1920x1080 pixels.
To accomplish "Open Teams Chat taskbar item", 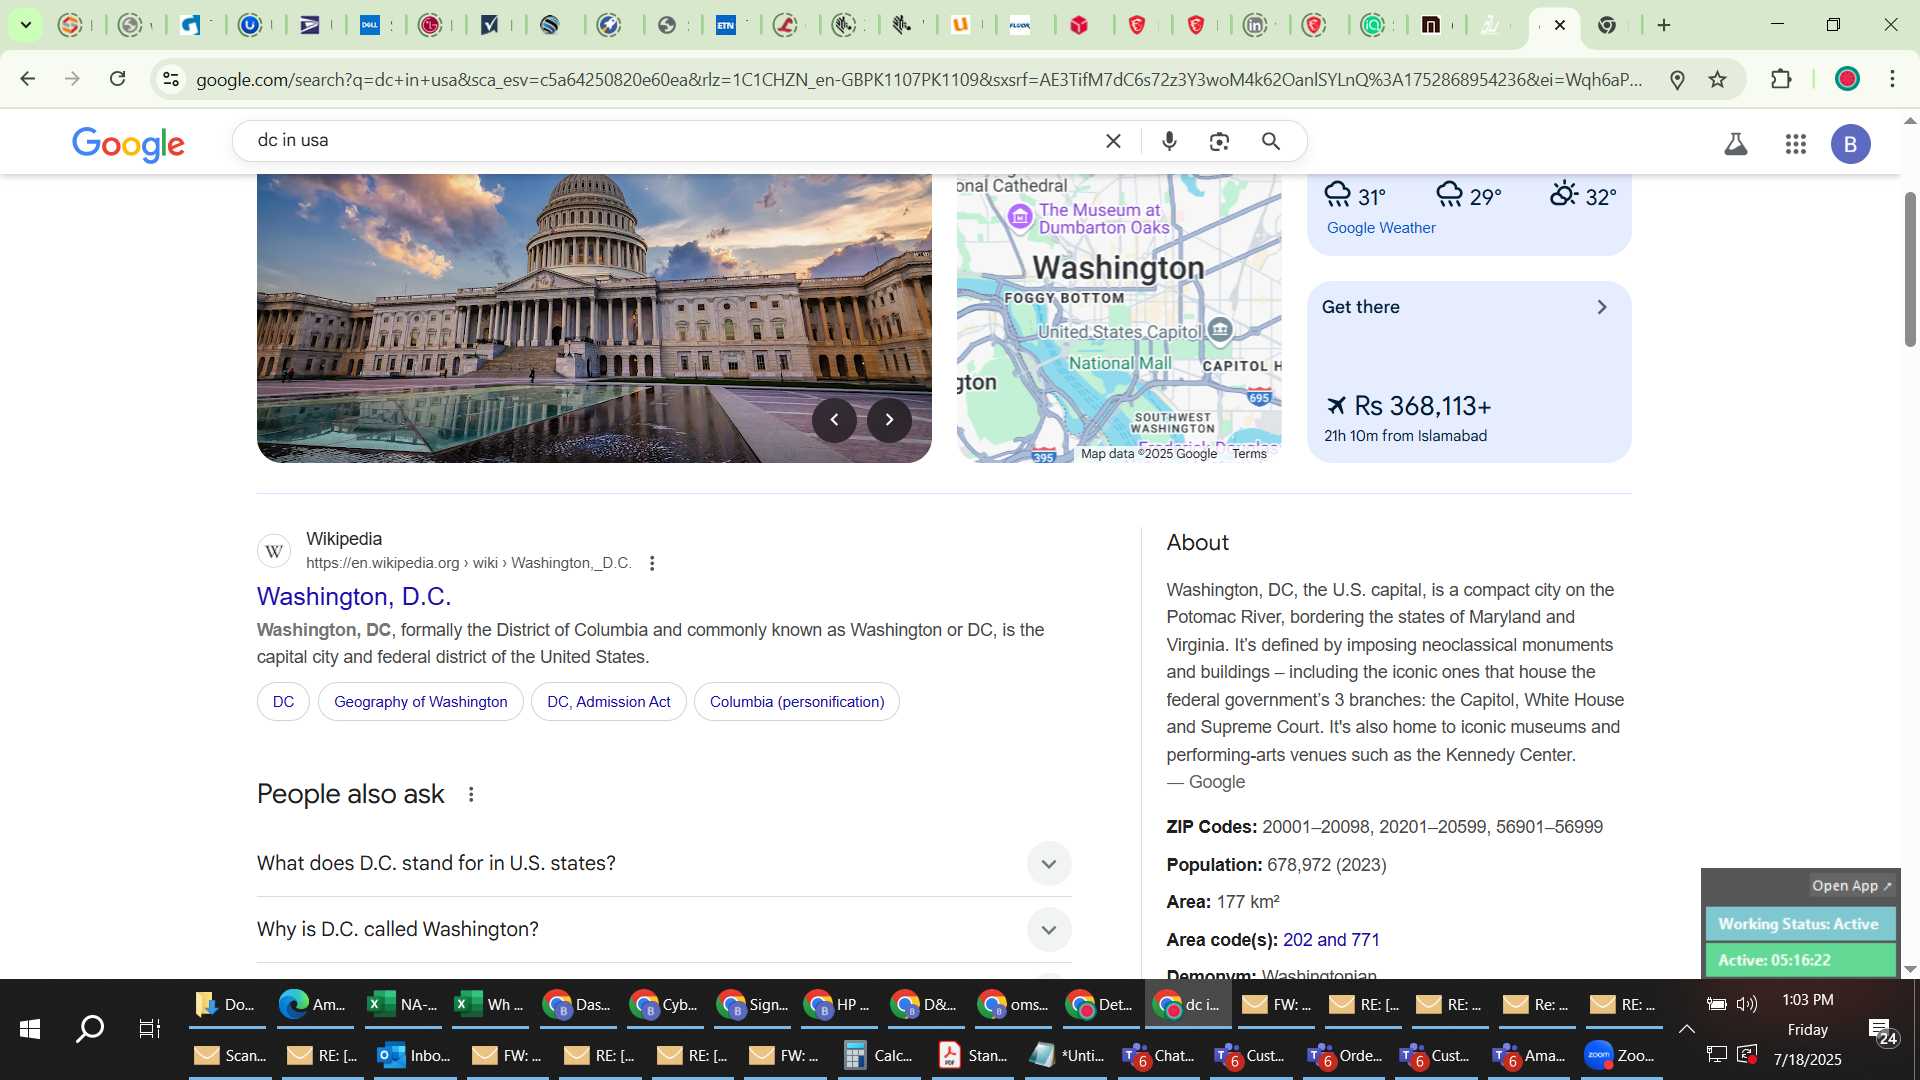I will 1158,1056.
